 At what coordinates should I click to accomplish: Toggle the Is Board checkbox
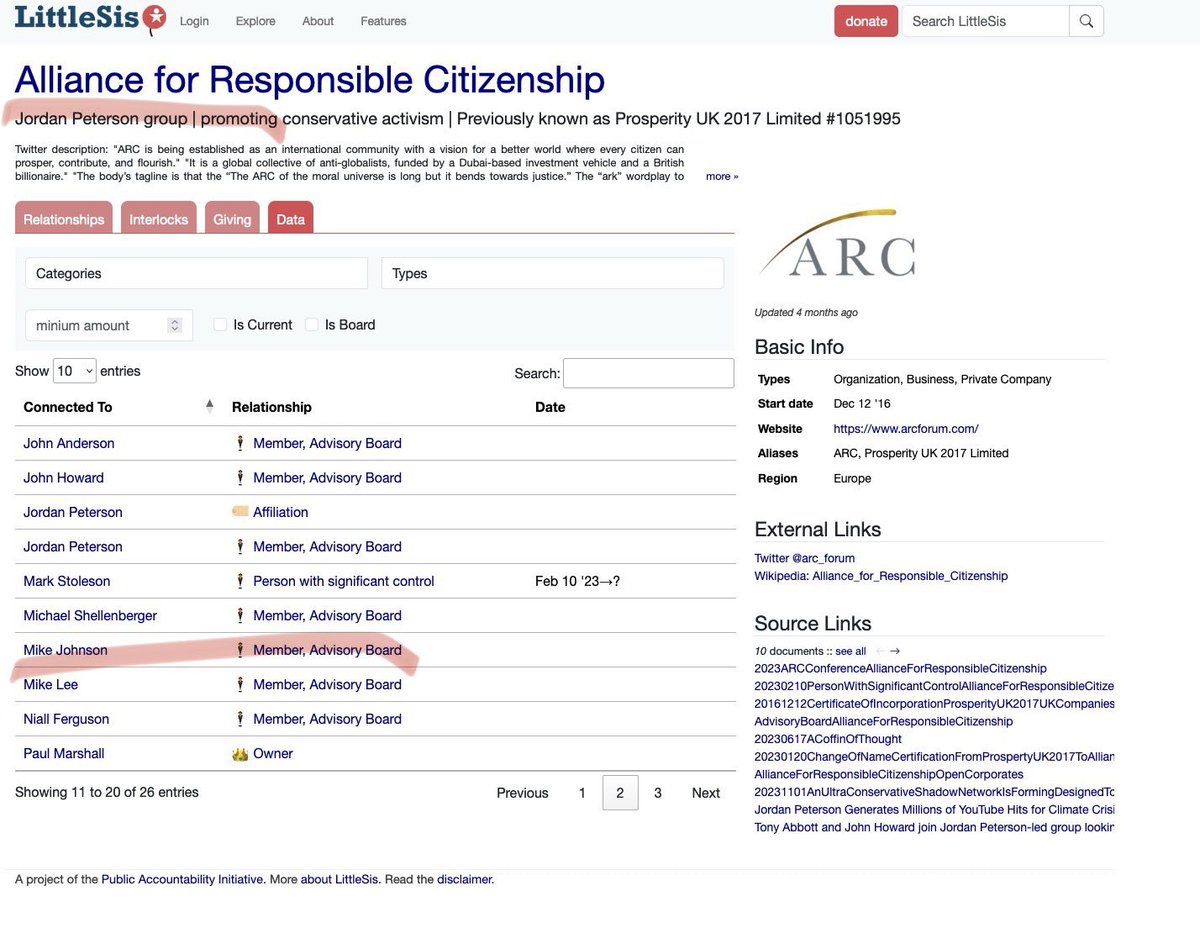coord(312,325)
